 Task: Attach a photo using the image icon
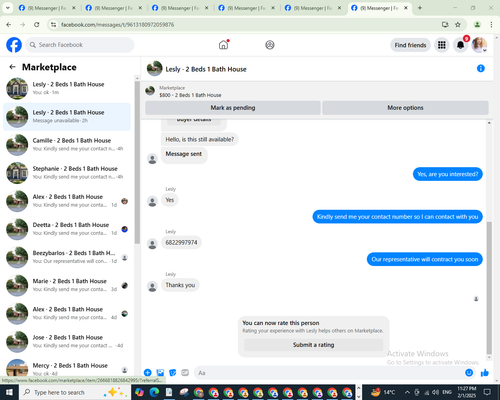pos(160,373)
